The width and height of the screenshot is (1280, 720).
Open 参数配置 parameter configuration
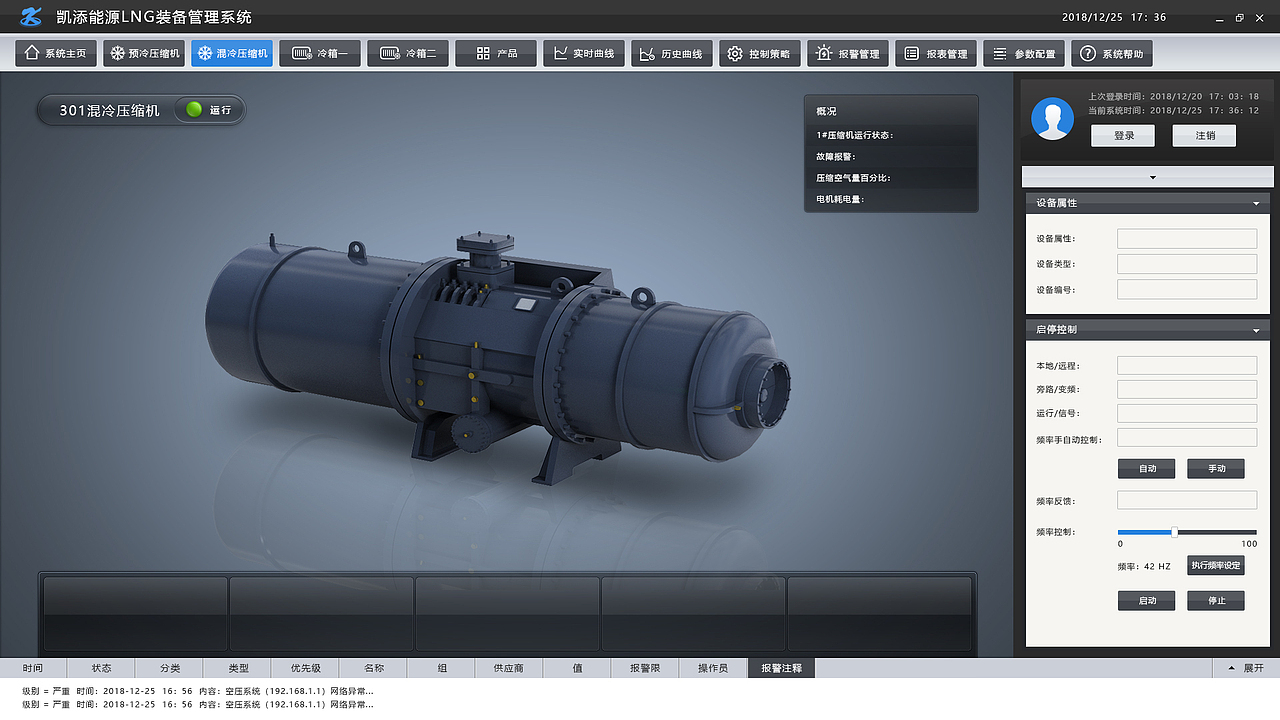1024,53
